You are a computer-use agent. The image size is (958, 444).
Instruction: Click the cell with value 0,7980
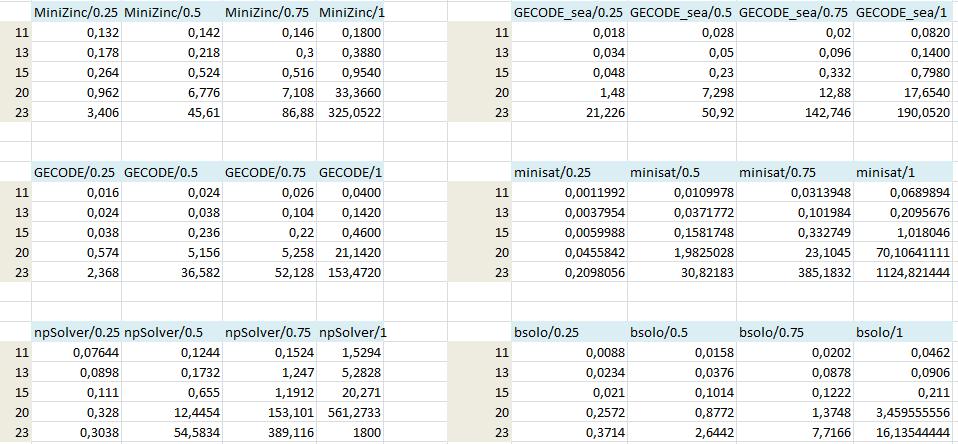click(904, 72)
